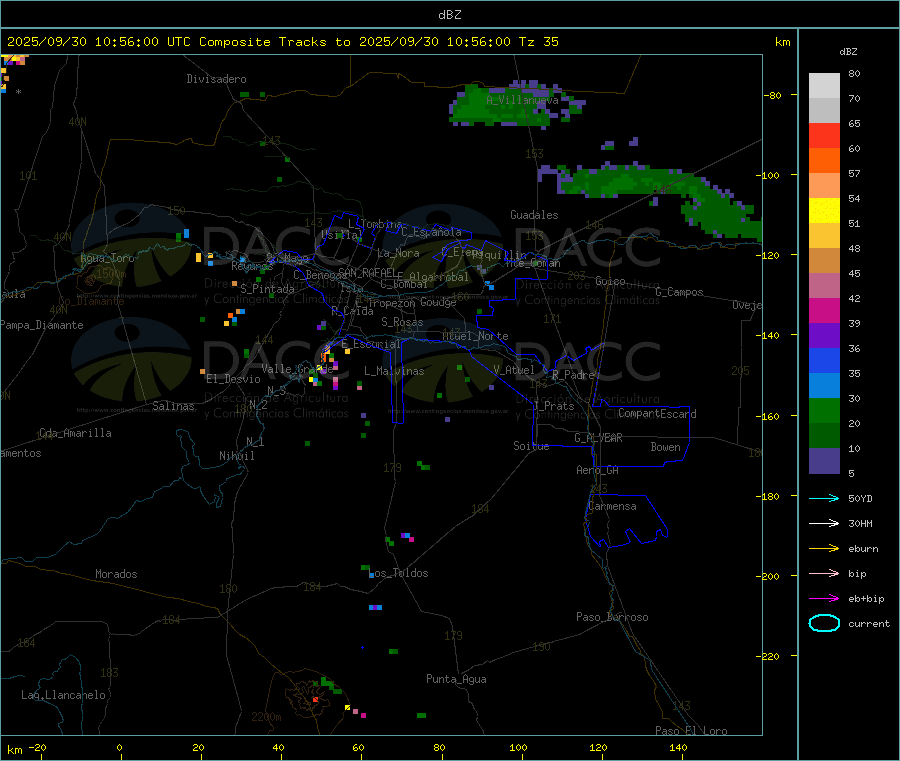This screenshot has height=761, width=900.
Task: Click the magenta eb+bip arrow icon
Action: 824,598
